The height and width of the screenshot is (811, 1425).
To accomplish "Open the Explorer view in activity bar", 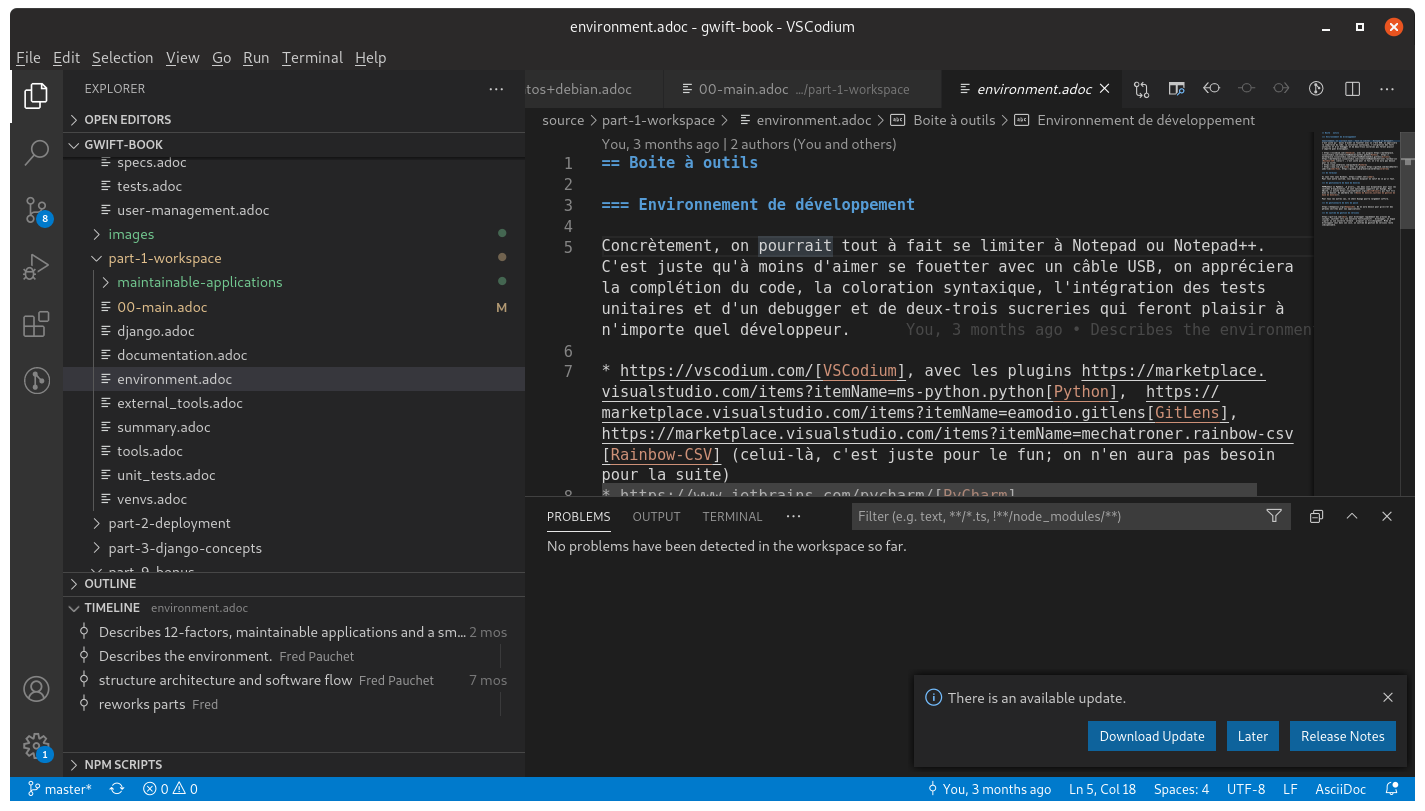I will [x=36, y=96].
